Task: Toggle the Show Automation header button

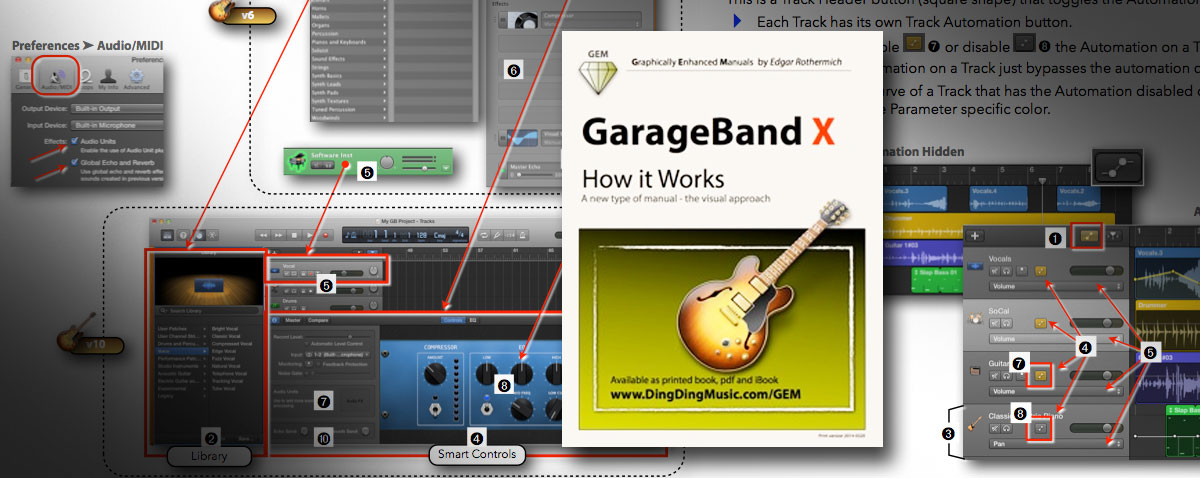Action: (1090, 236)
